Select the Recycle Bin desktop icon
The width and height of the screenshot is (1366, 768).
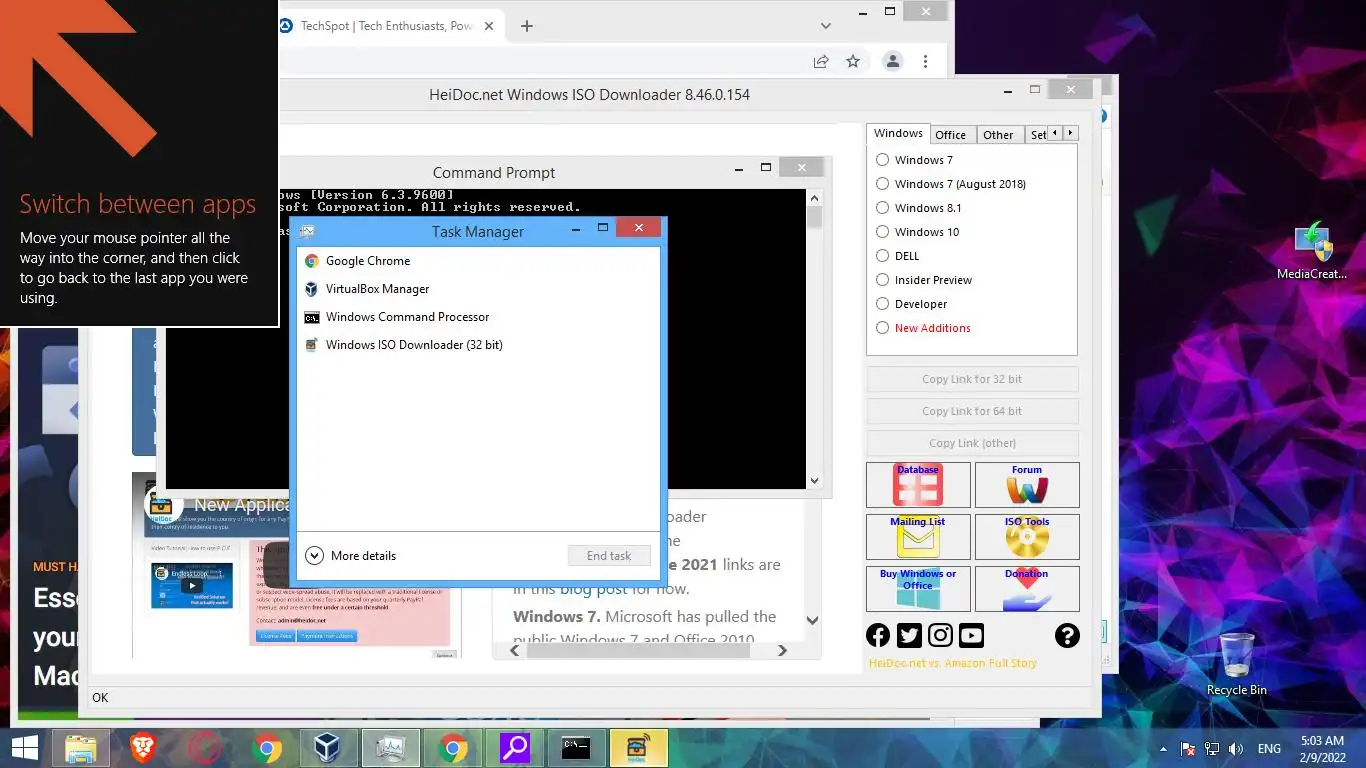pos(1237,664)
